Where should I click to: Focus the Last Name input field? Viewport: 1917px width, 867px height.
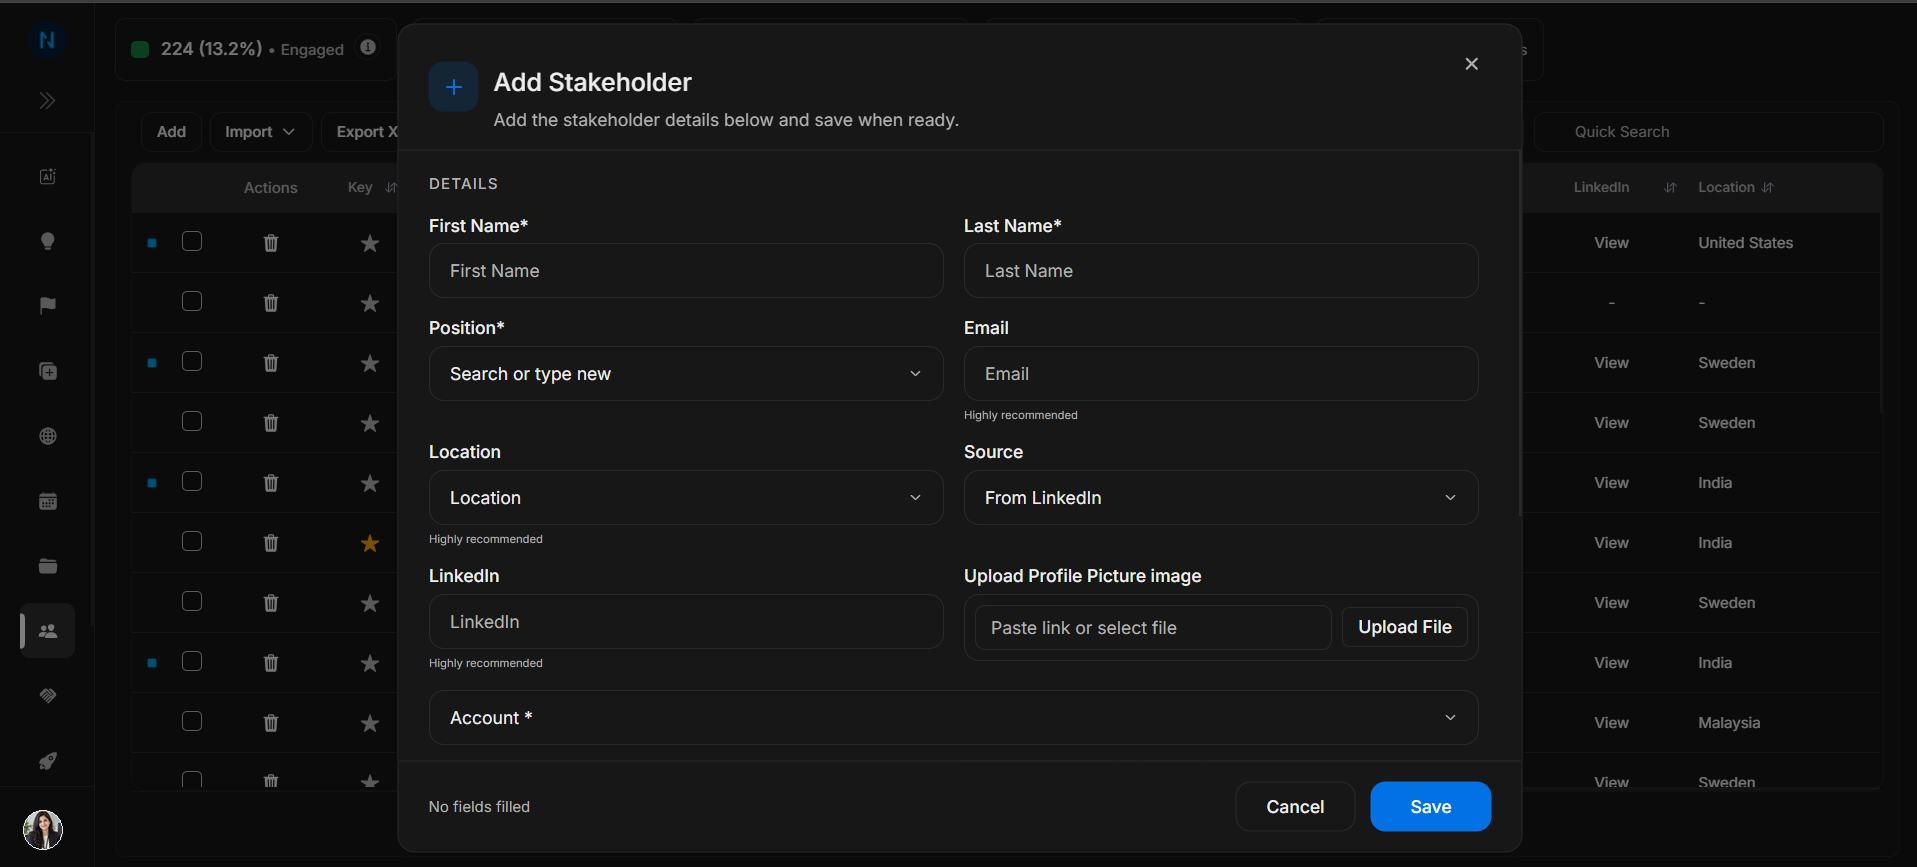click(x=1221, y=271)
